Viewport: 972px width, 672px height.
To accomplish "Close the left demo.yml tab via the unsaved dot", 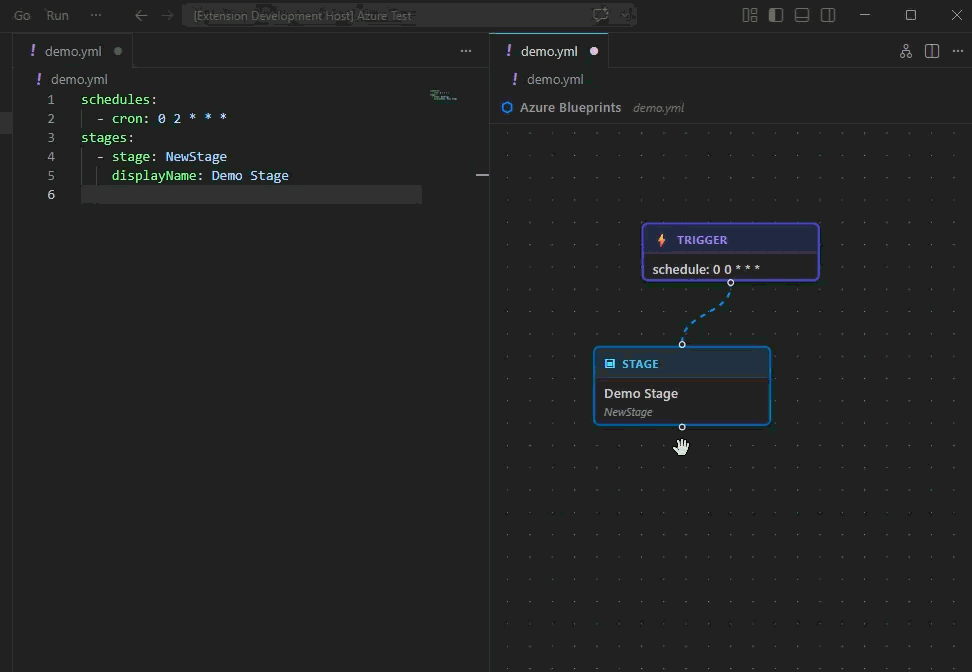I will point(118,51).
